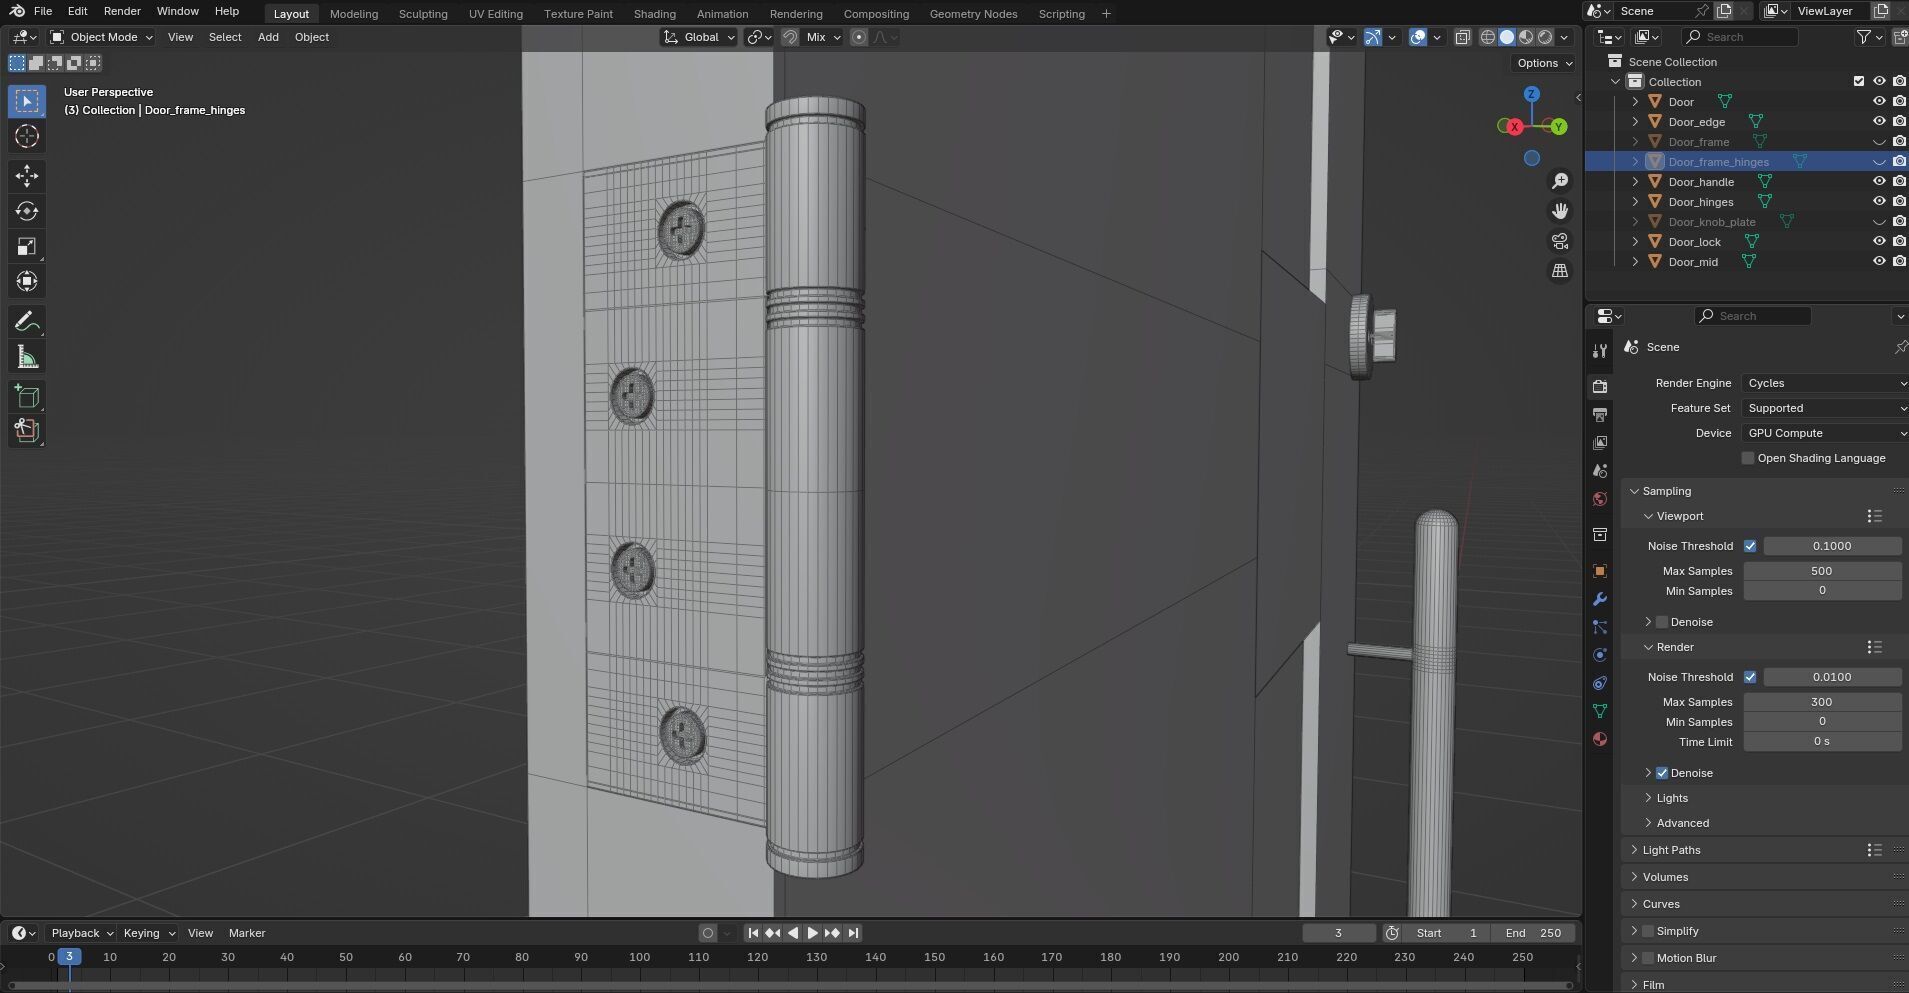Open the Render Engine dropdown
1909x993 pixels.
[x=1825, y=383]
